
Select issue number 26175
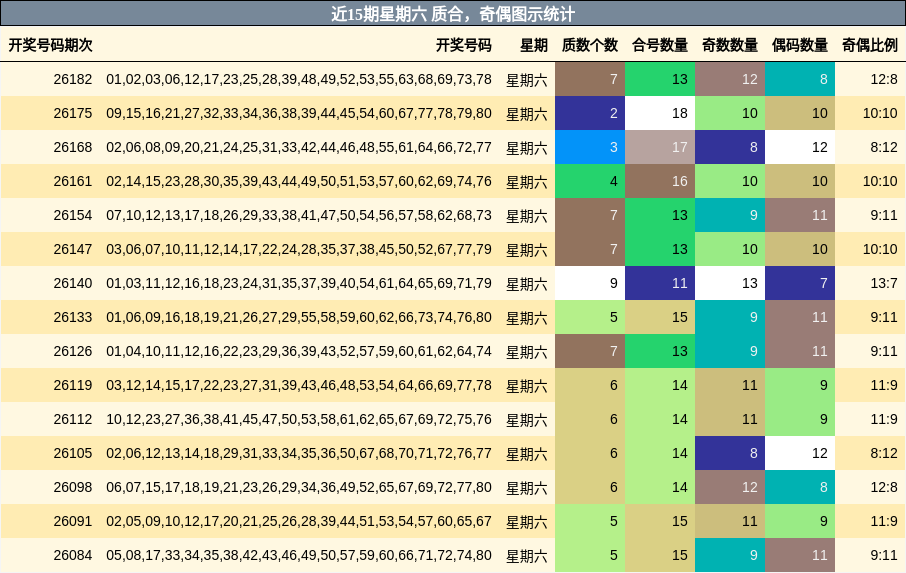[x=73, y=113]
